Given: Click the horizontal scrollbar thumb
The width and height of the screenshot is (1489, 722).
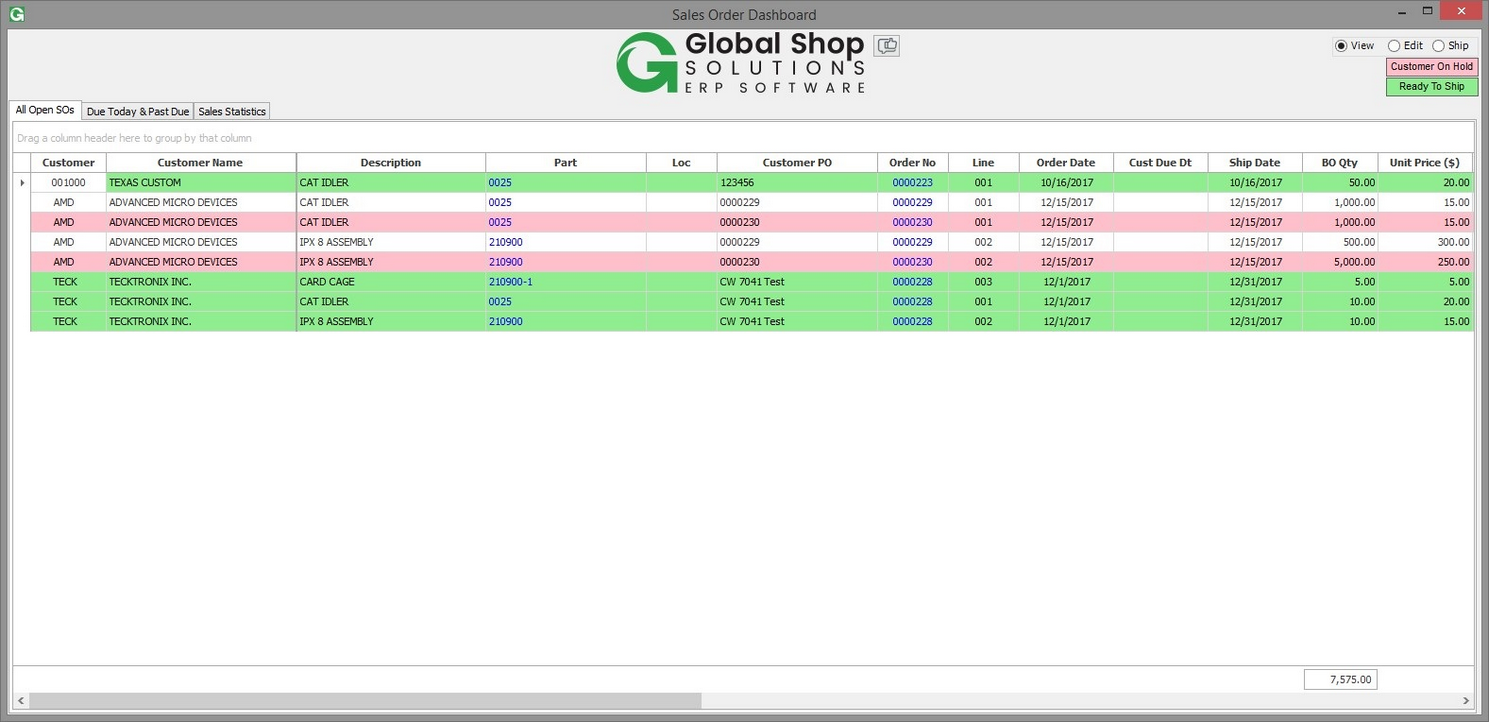Looking at the screenshot, I should click(x=365, y=701).
